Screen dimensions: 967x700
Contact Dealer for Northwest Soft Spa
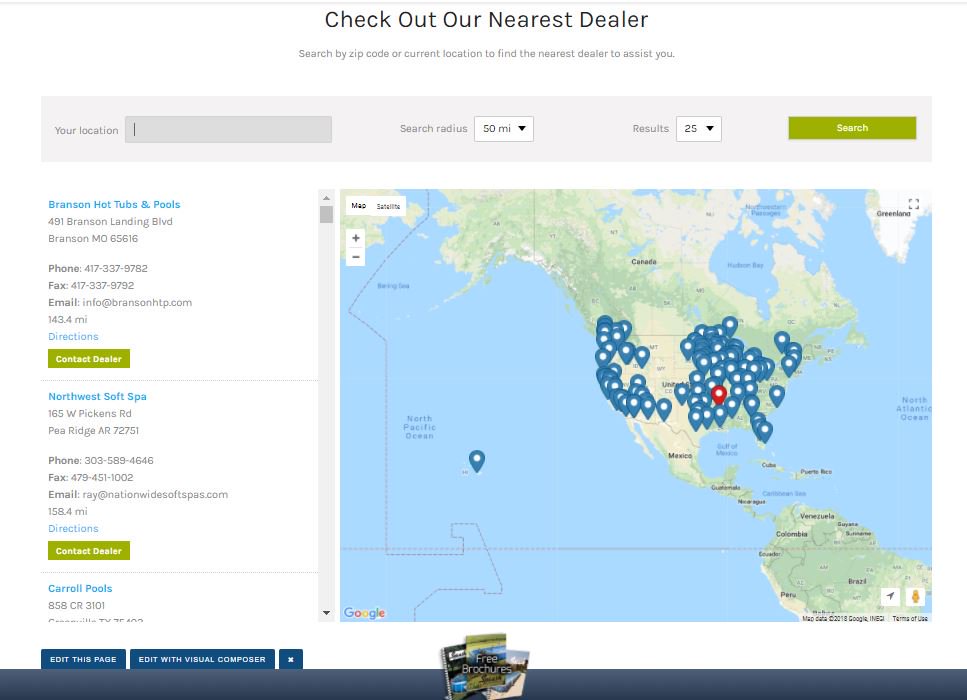(89, 551)
